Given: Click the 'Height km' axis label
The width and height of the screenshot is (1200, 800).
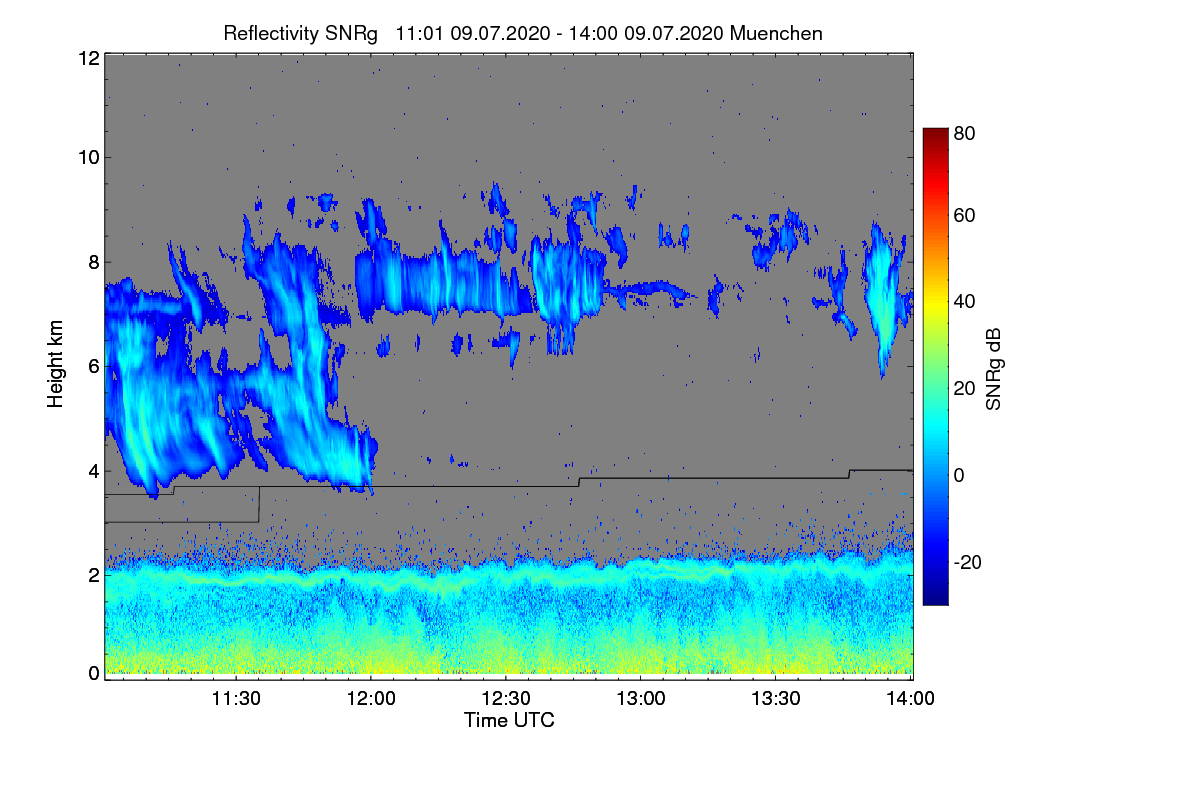Looking at the screenshot, I should click(x=56, y=364).
